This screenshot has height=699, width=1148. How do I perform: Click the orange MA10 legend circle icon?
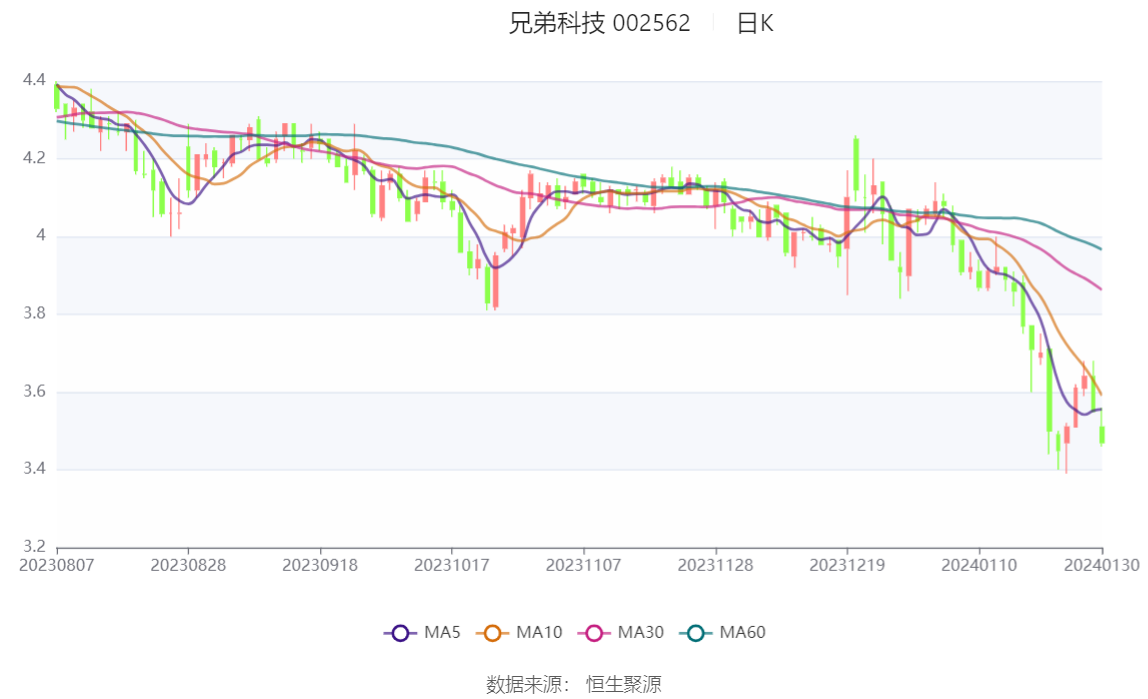pos(492,633)
